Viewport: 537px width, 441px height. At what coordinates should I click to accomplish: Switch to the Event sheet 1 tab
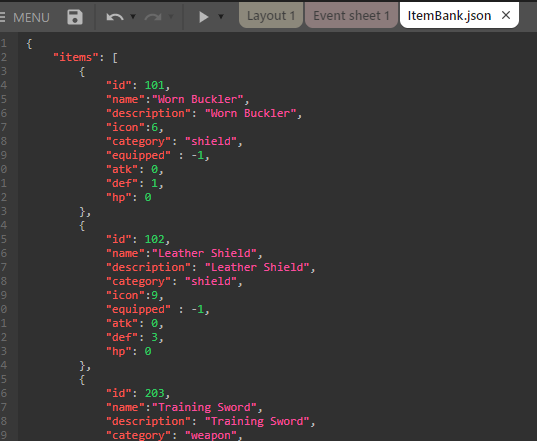tap(351, 15)
